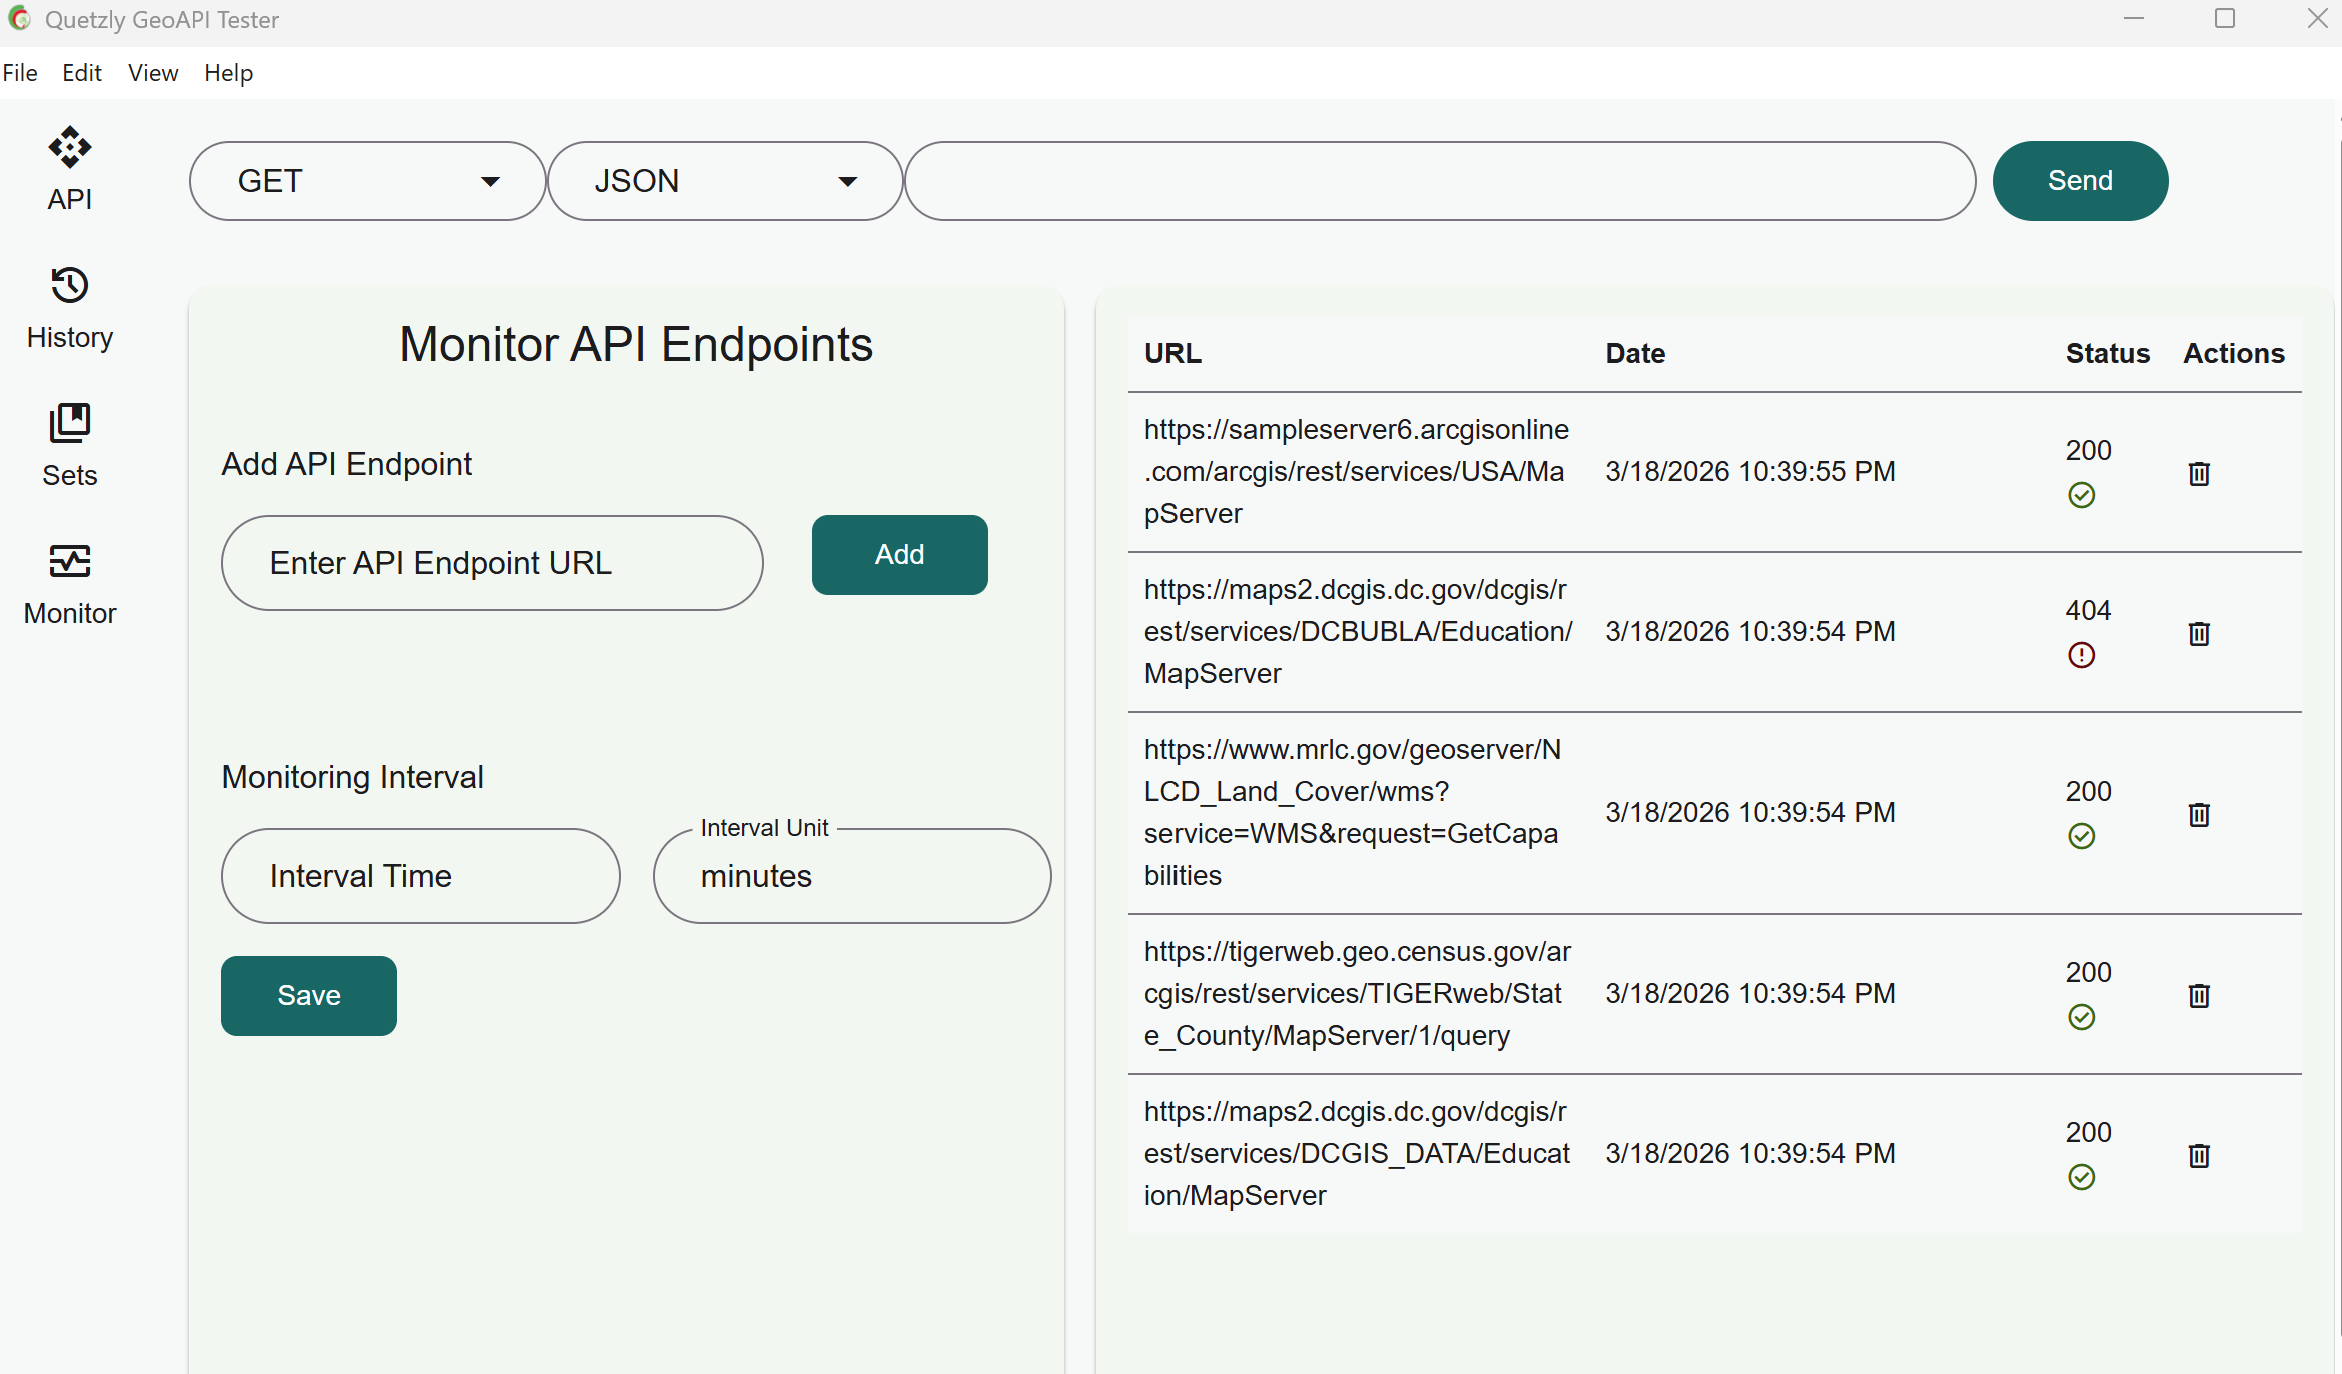2342x1374 pixels.
Task: Open the History panel from the sidebar
Action: 69,306
